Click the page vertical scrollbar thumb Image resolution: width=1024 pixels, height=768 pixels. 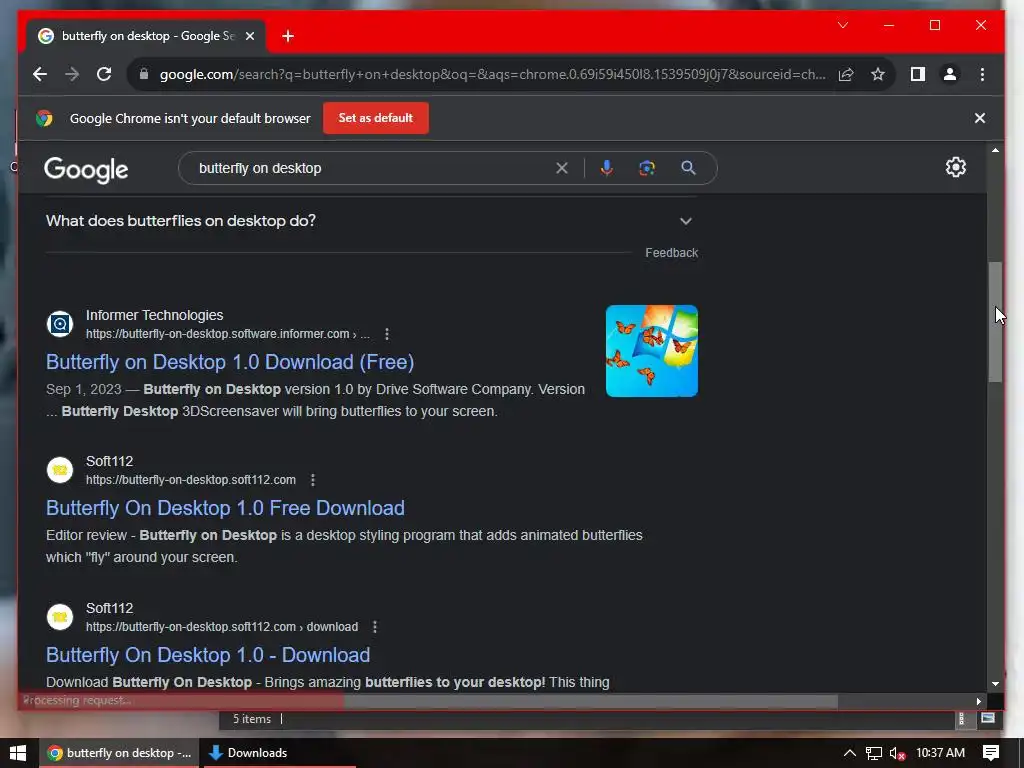(x=995, y=321)
